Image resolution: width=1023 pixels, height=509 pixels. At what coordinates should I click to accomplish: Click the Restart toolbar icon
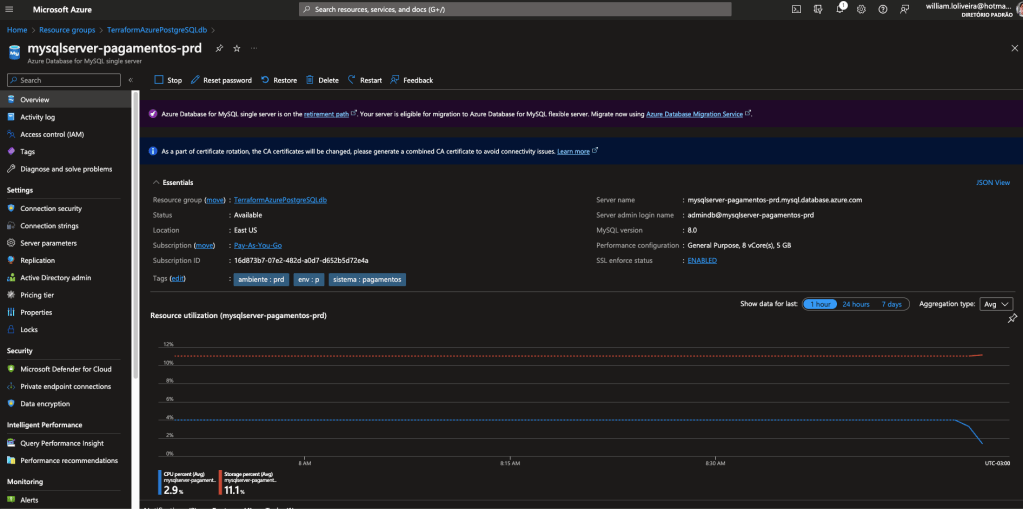click(x=352, y=80)
